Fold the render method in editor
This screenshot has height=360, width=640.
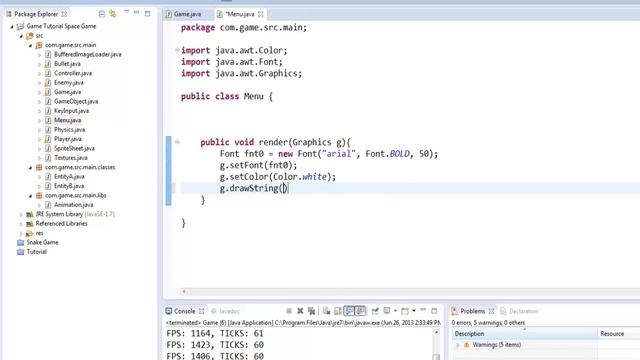pos(177,142)
